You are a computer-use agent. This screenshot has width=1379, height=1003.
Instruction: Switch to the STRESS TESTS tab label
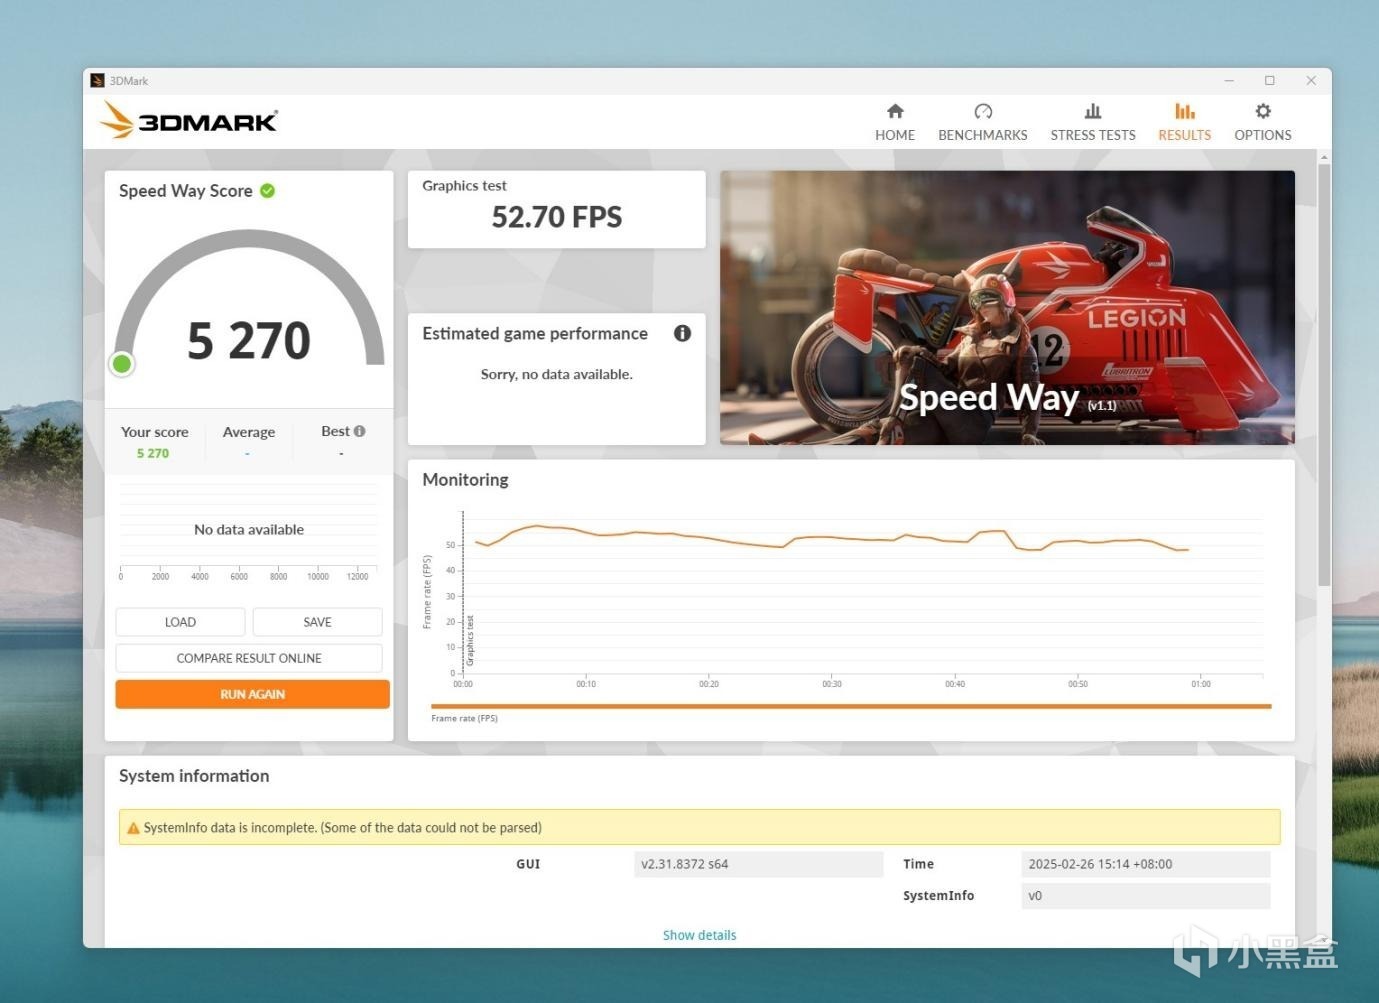(1093, 135)
